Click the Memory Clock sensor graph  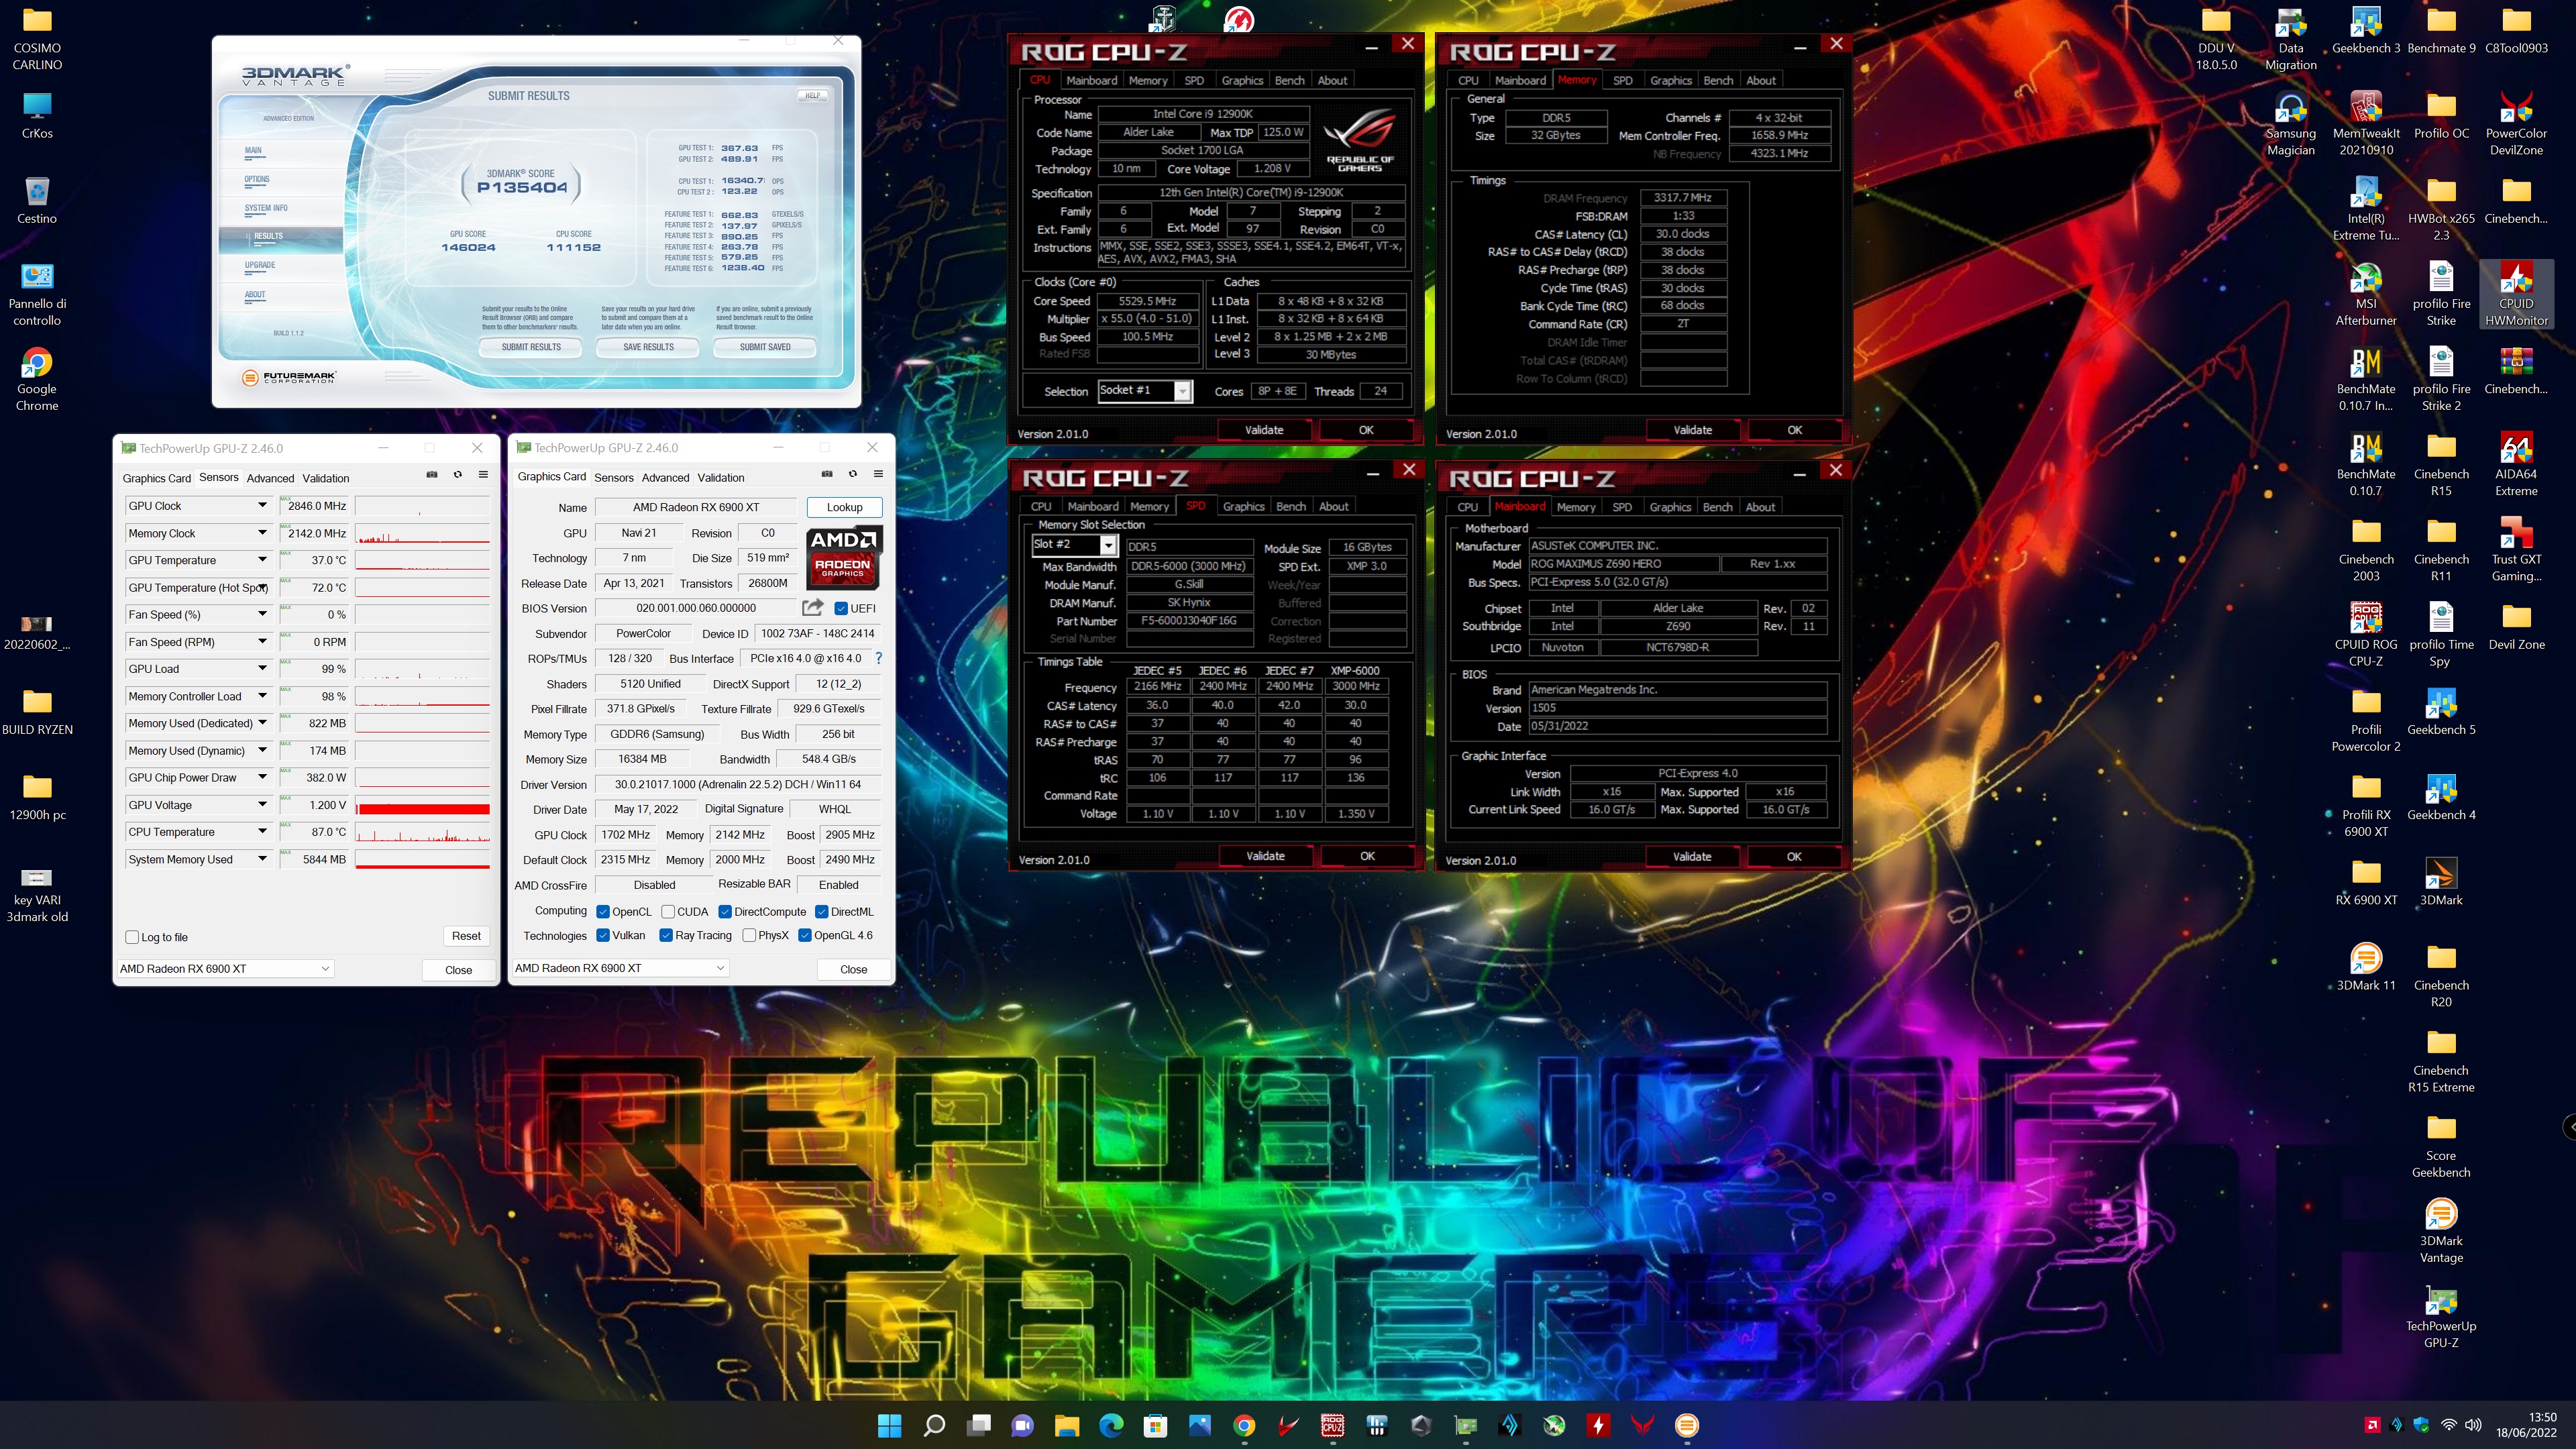(x=423, y=533)
